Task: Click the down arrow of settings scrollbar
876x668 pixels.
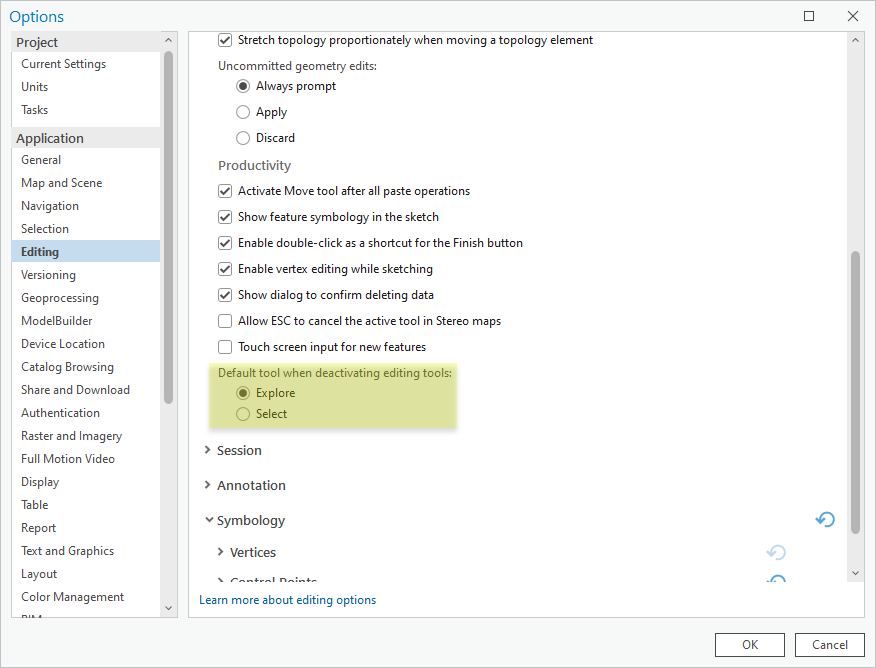Action: coord(855,573)
